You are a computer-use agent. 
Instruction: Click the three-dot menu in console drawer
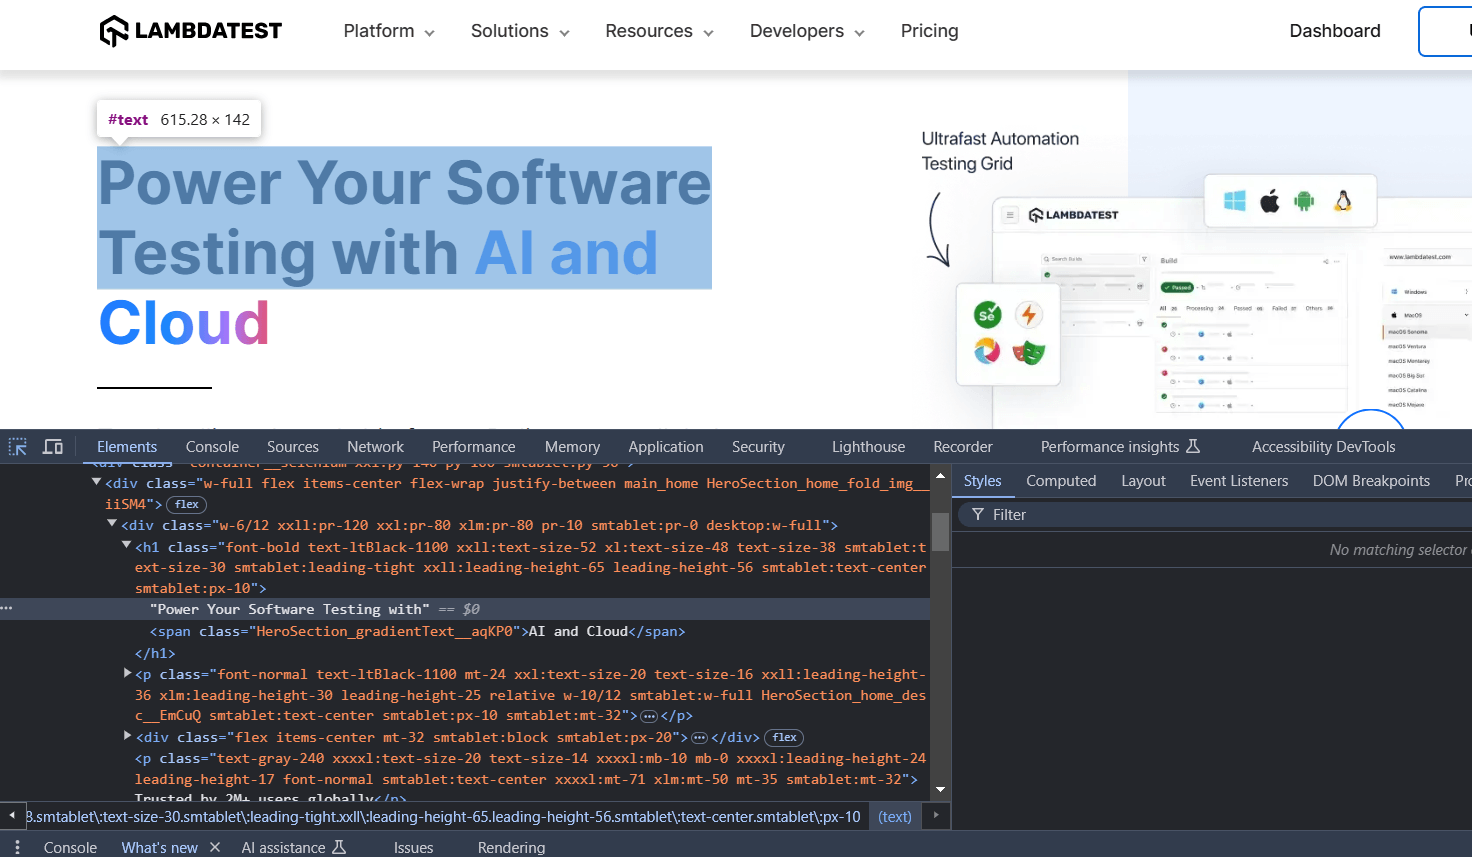point(17,847)
